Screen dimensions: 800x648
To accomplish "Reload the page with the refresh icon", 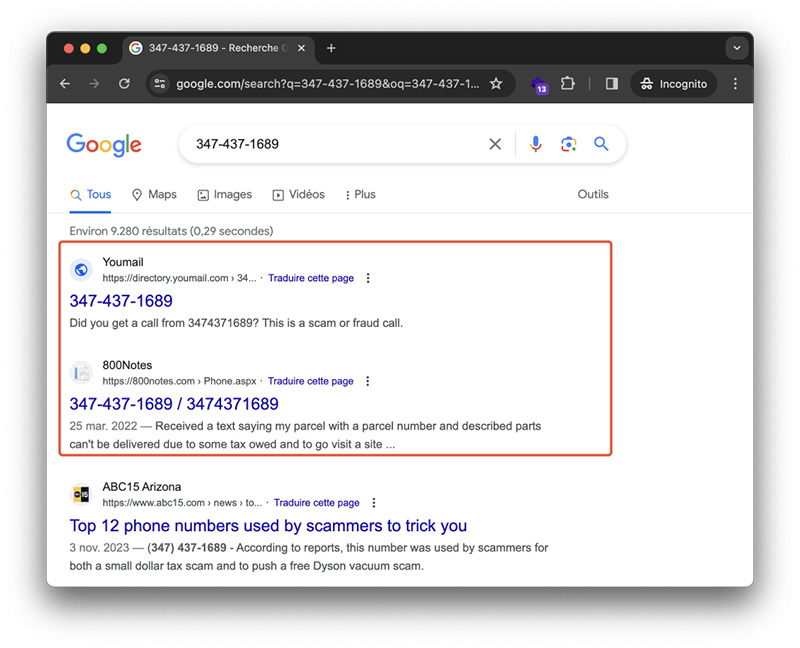I will pyautogui.click(x=124, y=84).
